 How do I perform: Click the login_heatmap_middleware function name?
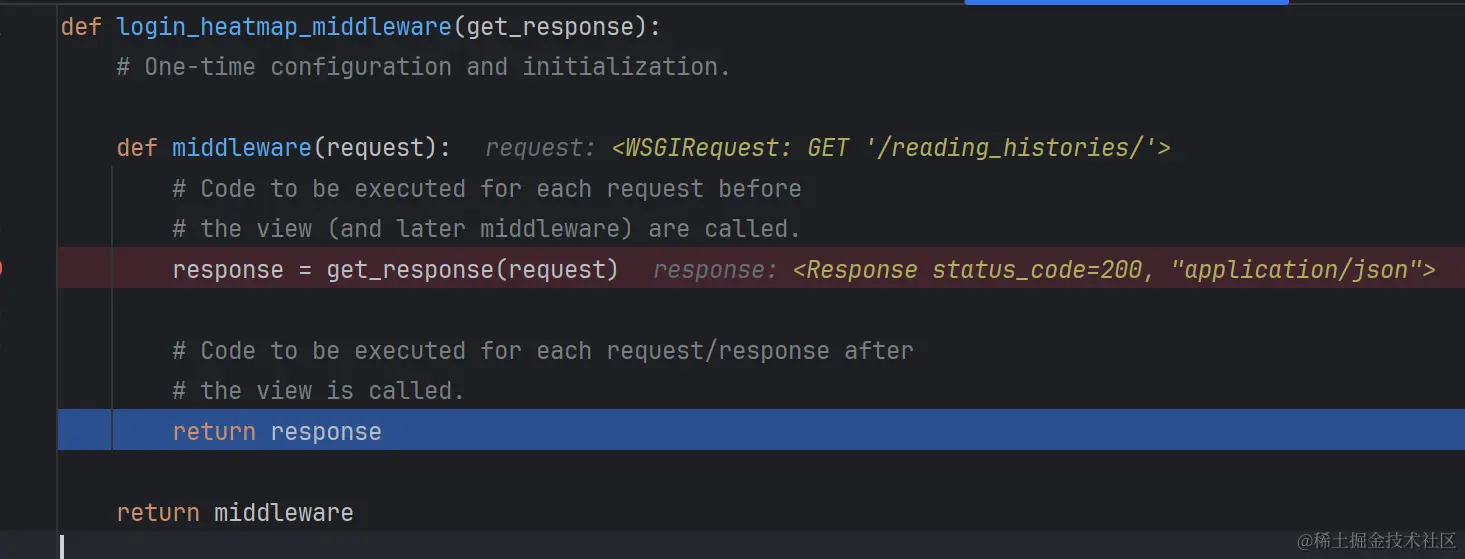(285, 27)
